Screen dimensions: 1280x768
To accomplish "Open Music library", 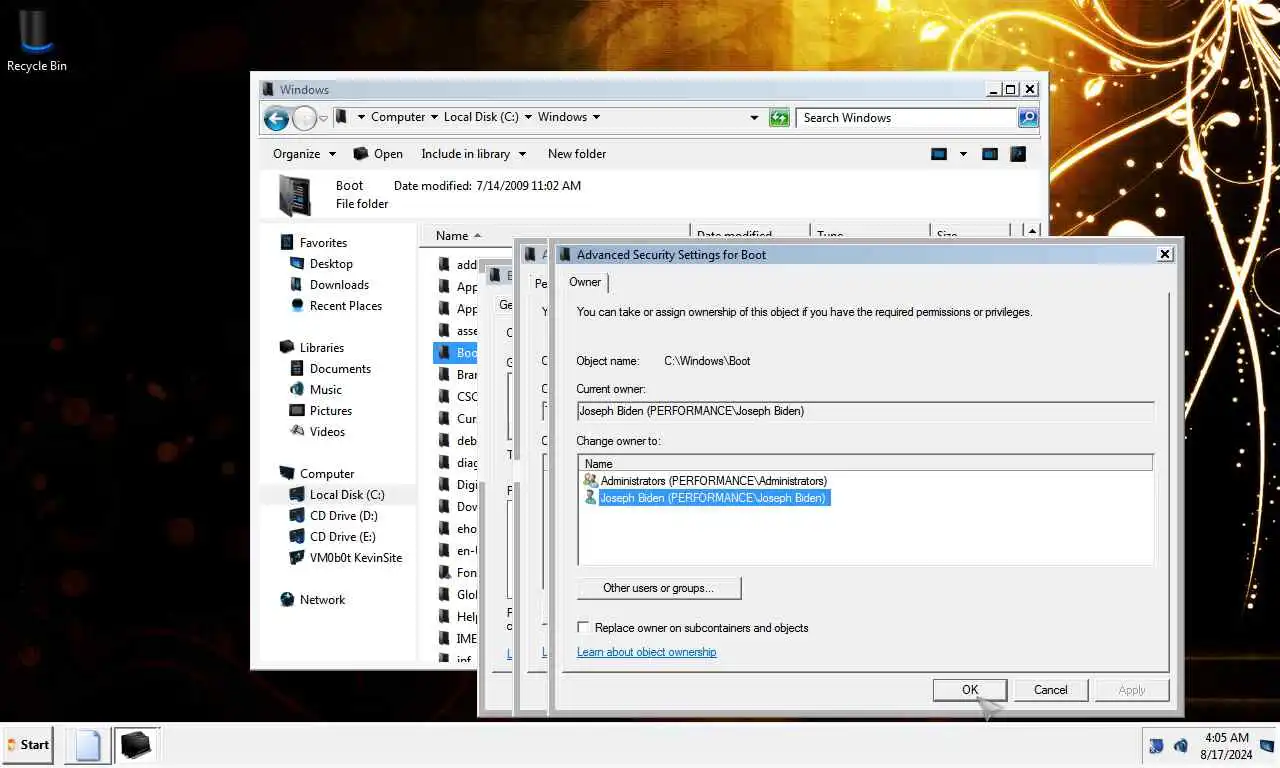I will click(325, 390).
